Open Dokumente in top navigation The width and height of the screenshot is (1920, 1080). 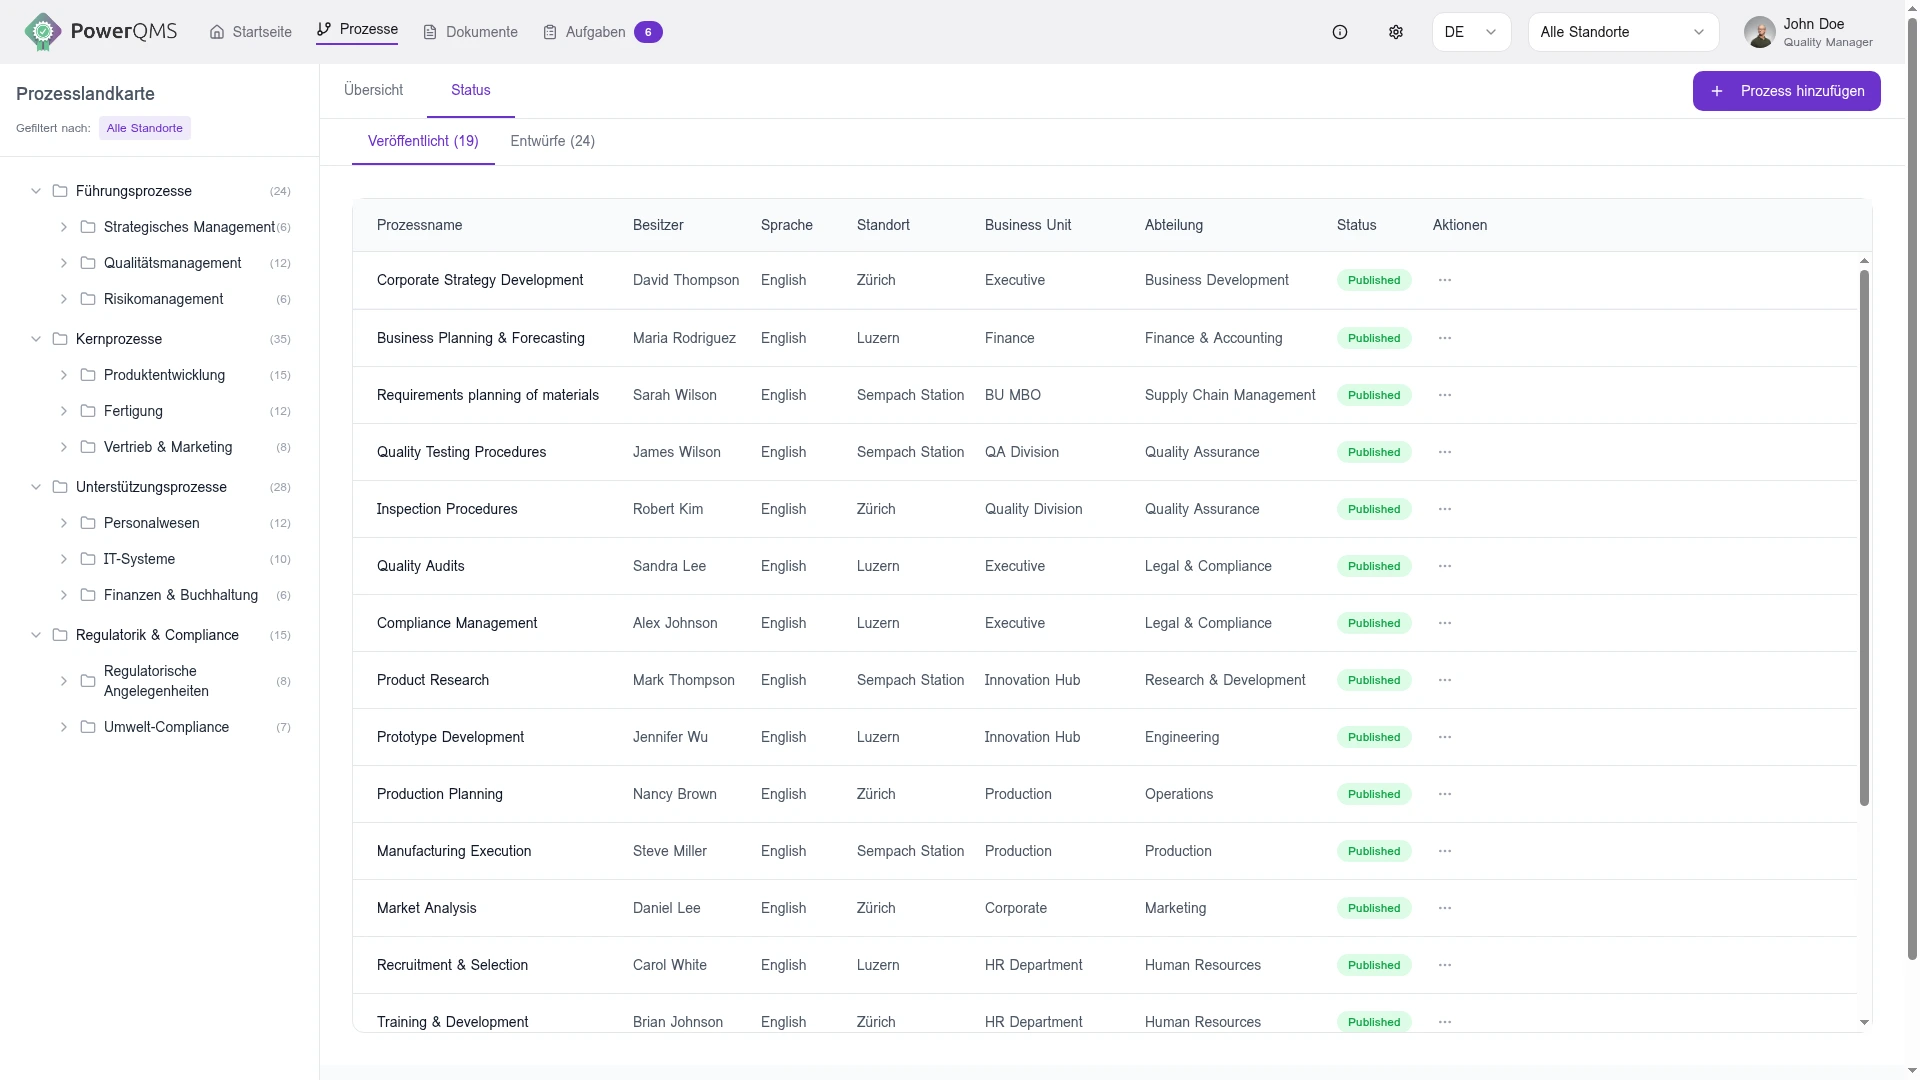click(x=470, y=32)
